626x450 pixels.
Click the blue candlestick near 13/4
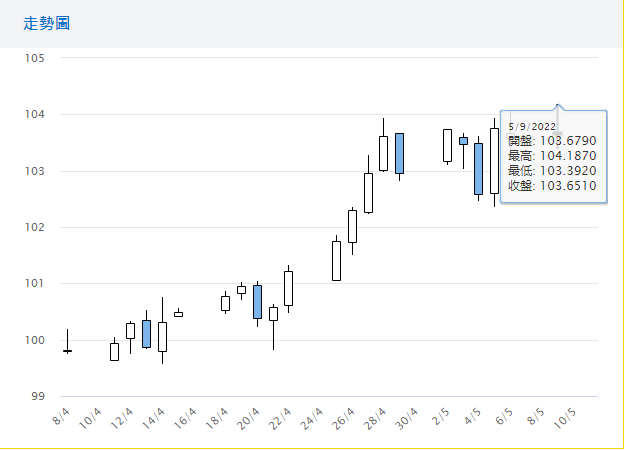pyautogui.click(x=146, y=334)
